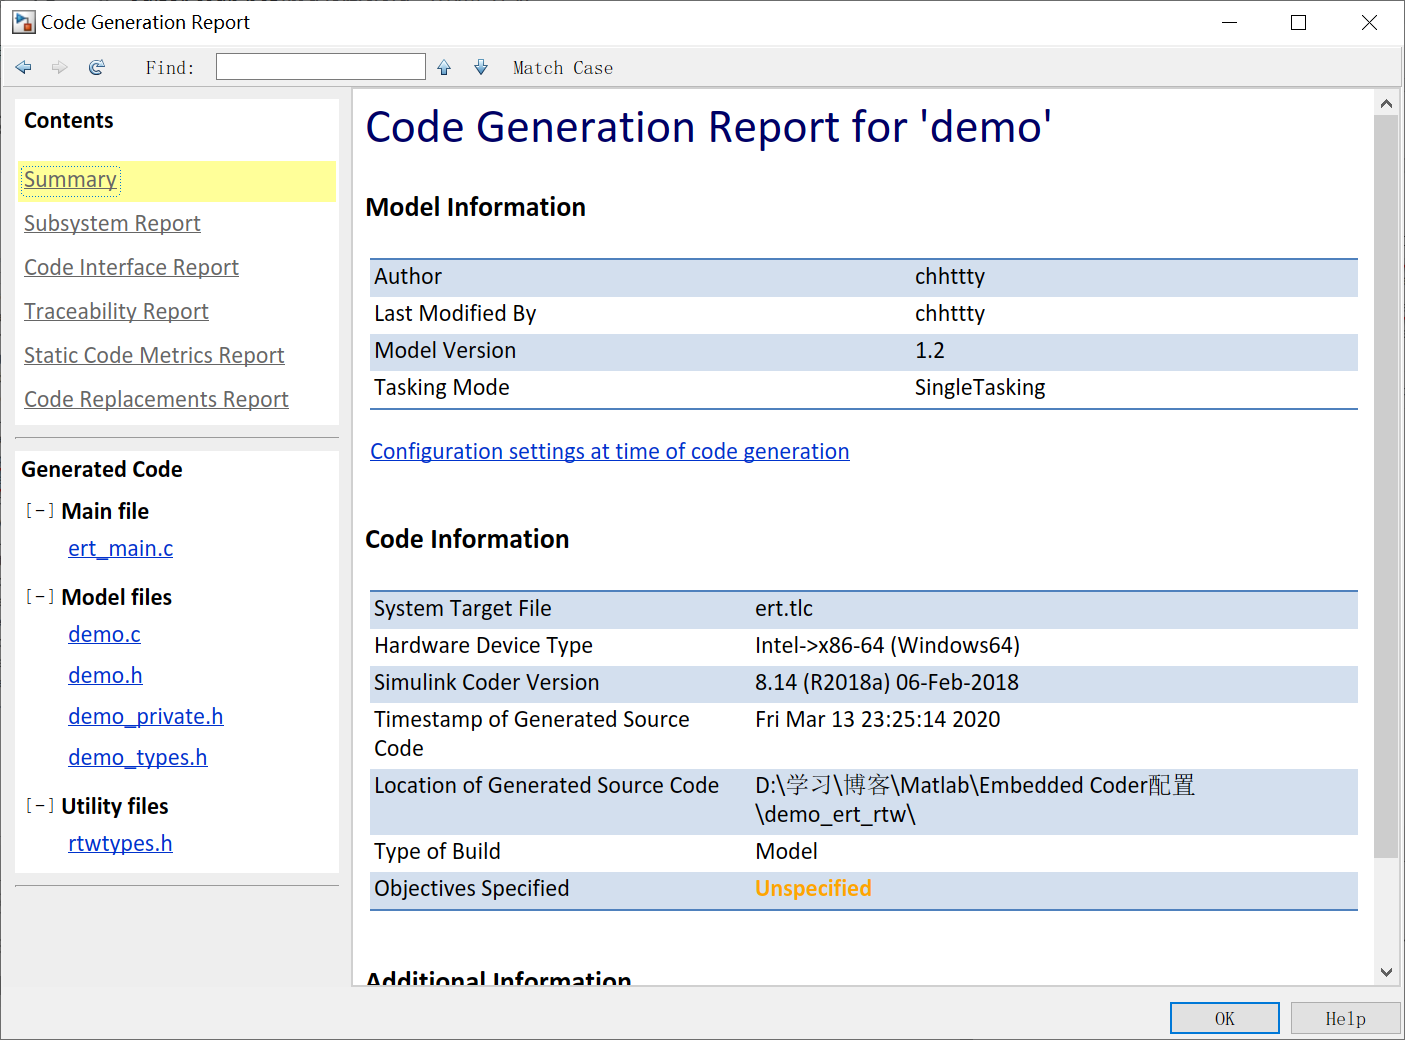Screen dimensions: 1405x1040
Task: Select the Type of Build value Model
Action: pyautogui.click(x=786, y=852)
